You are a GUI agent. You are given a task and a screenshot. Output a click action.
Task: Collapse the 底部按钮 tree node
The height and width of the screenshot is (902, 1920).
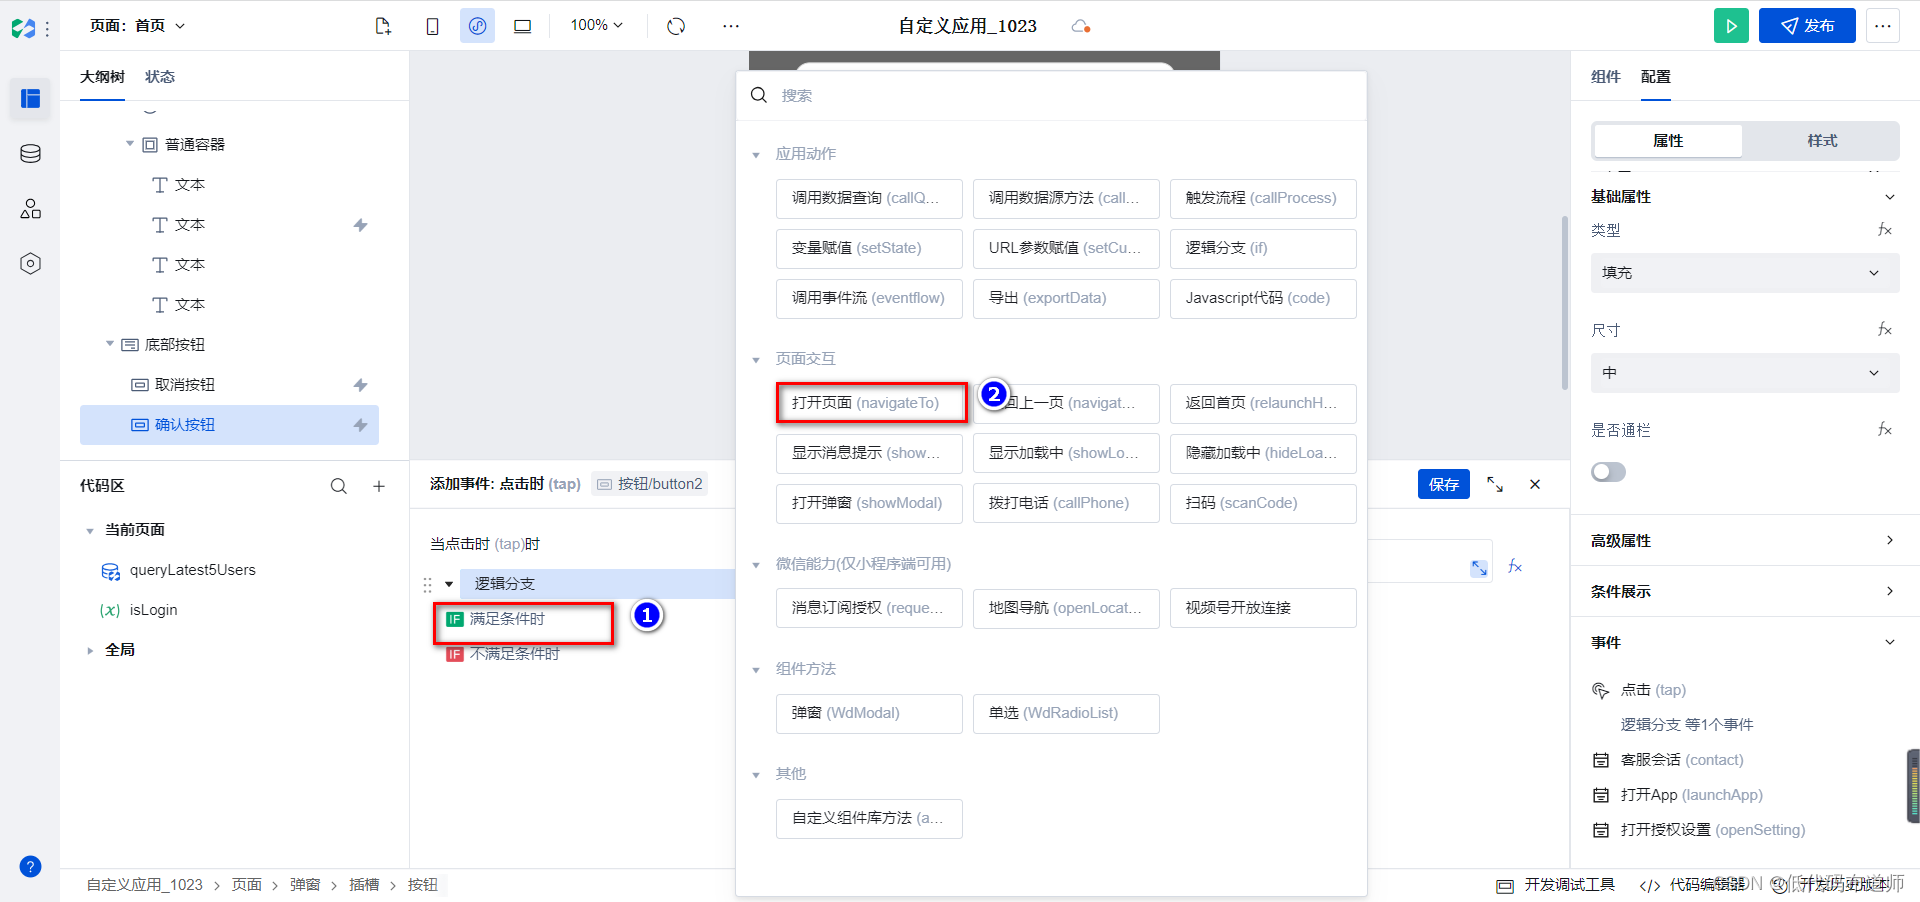(110, 344)
